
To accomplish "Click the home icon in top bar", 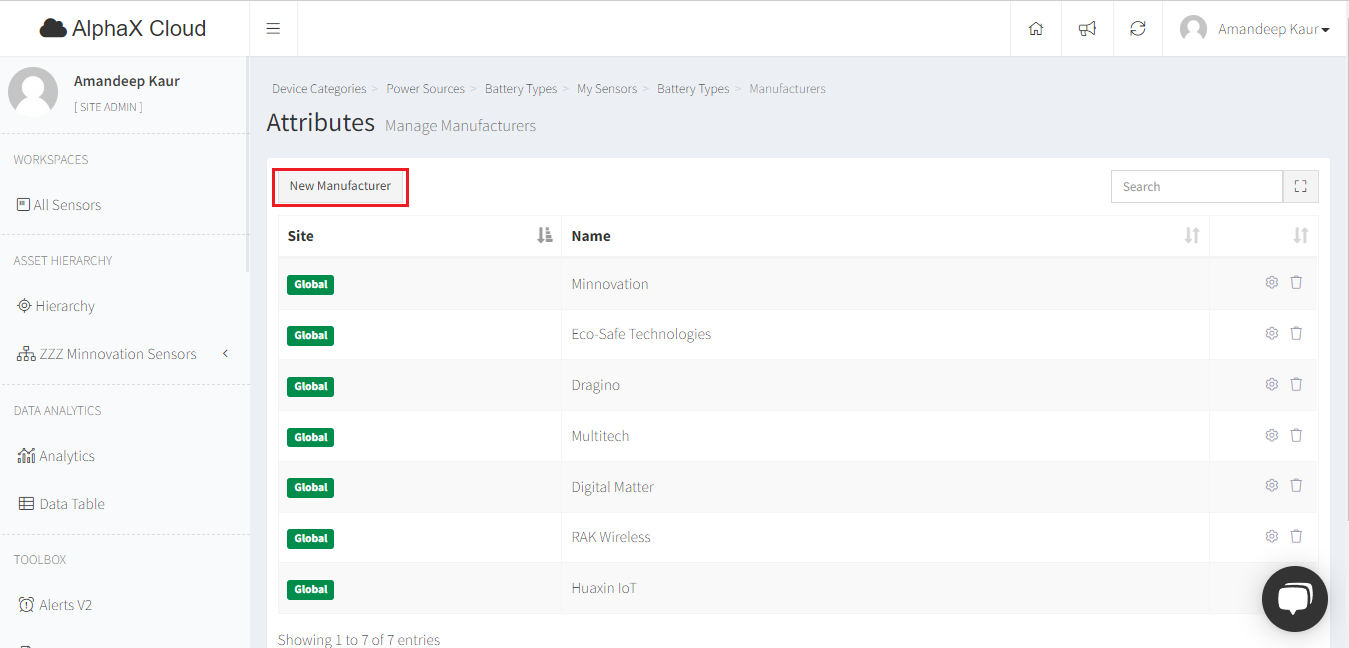I will coord(1036,29).
